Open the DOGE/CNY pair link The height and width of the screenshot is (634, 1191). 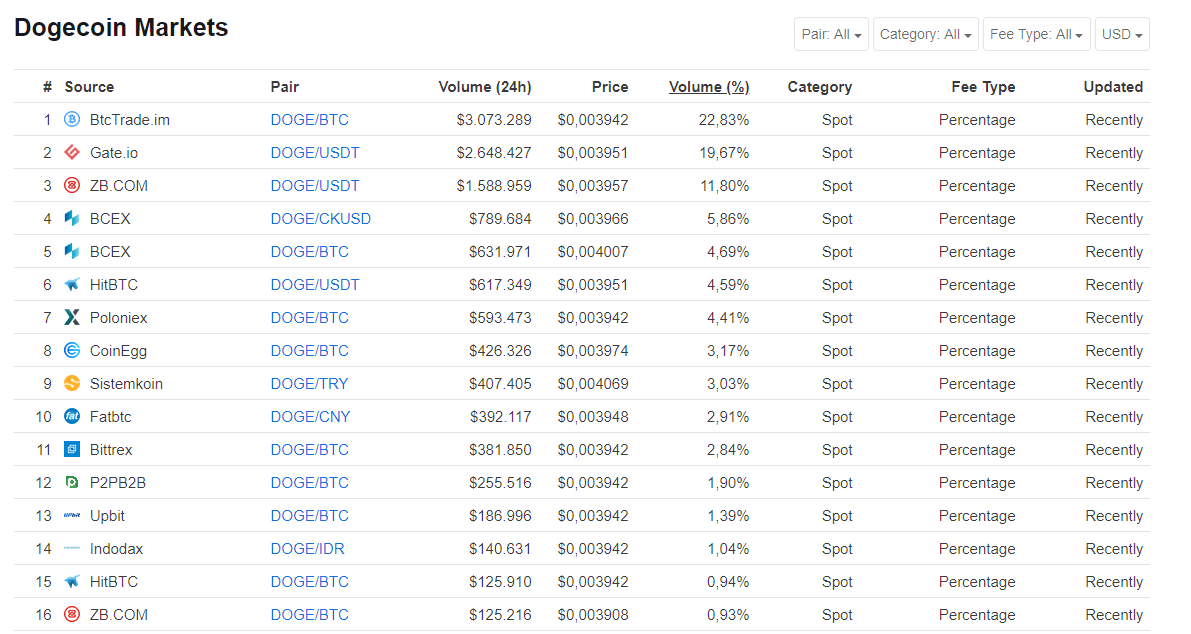point(310,417)
